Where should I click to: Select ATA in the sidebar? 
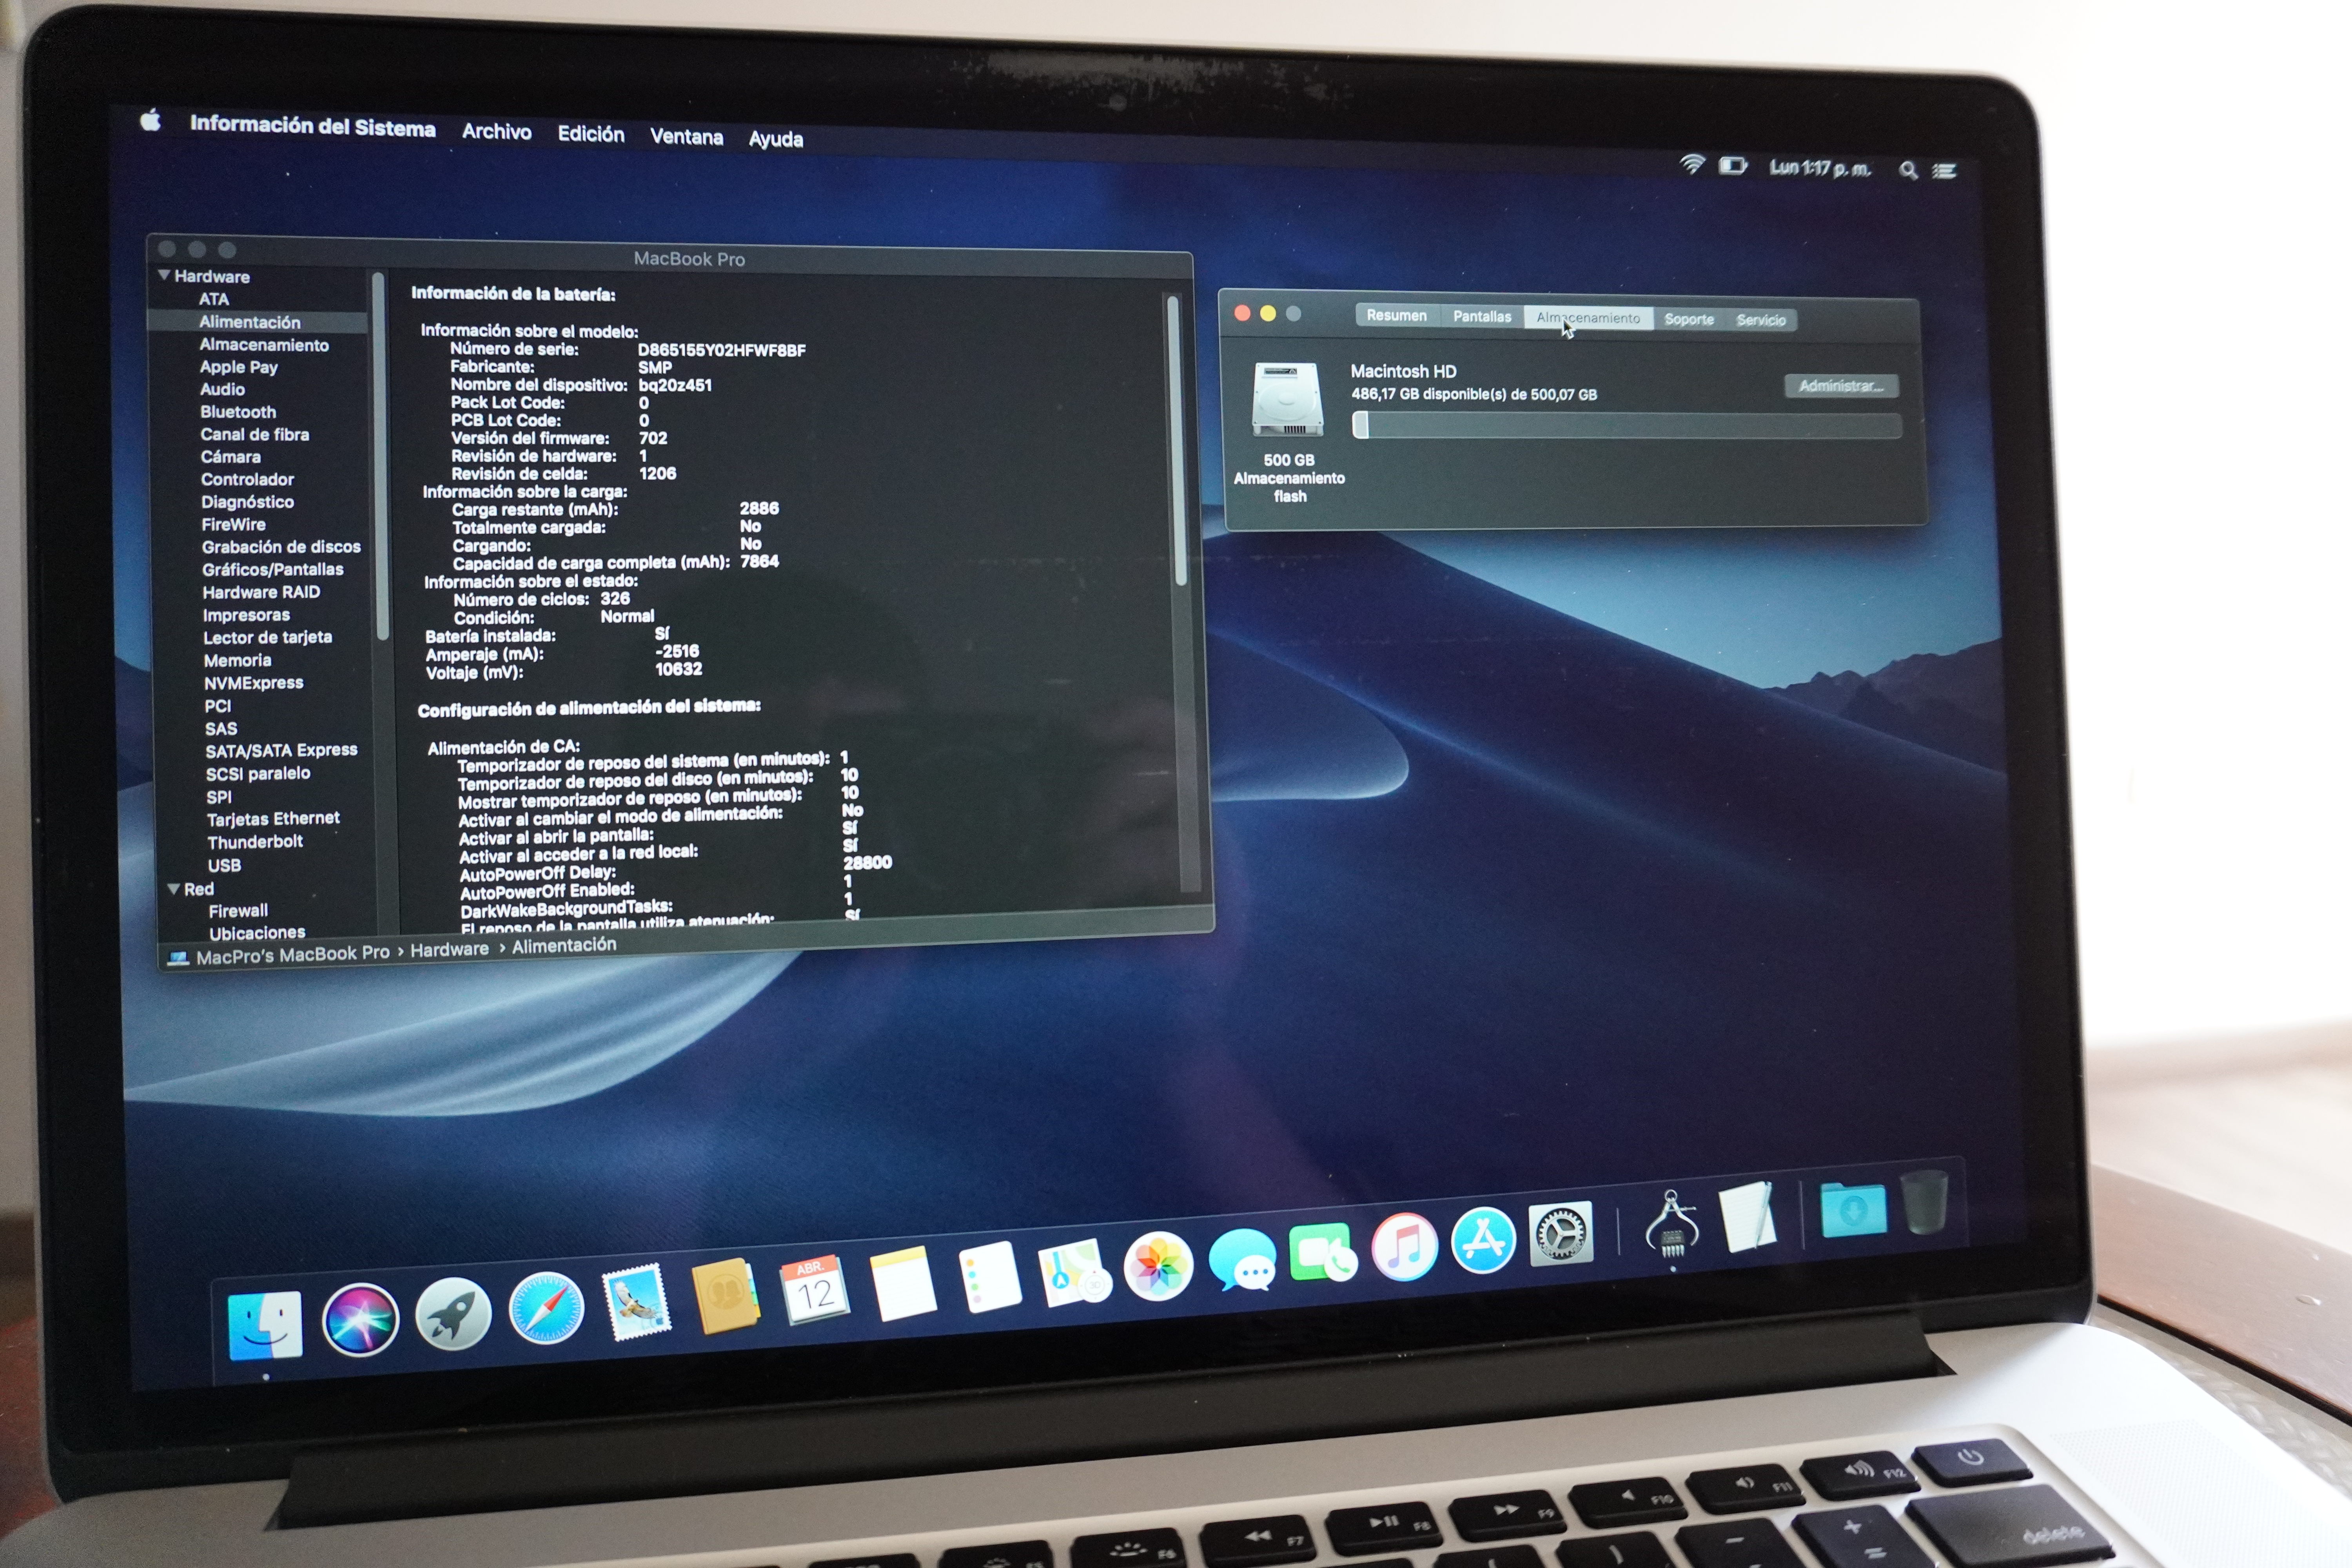214,299
